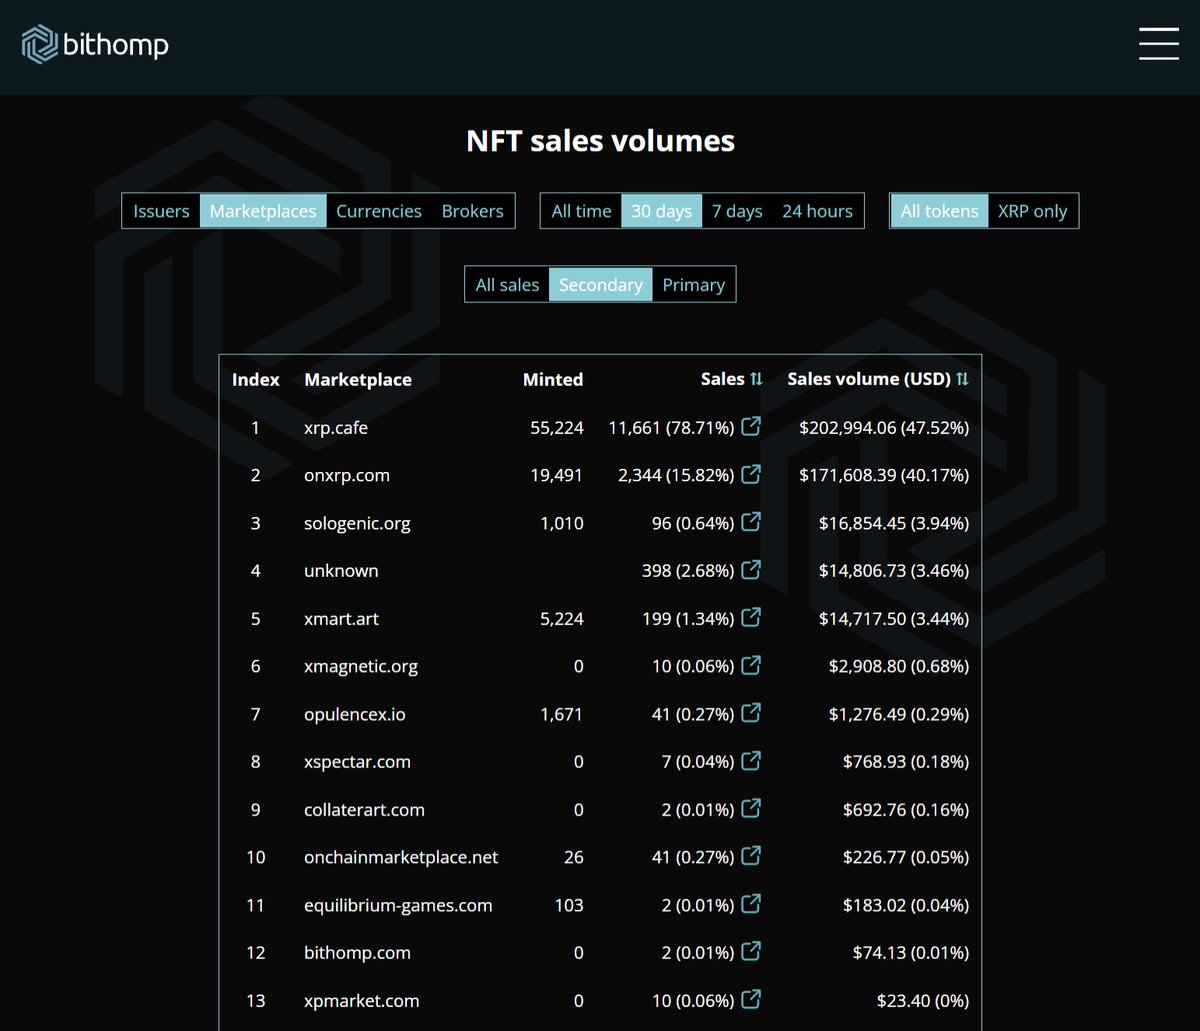Image resolution: width=1200 pixels, height=1031 pixels.
Task: Open external link icon for unknown marketplace
Action: (751, 570)
